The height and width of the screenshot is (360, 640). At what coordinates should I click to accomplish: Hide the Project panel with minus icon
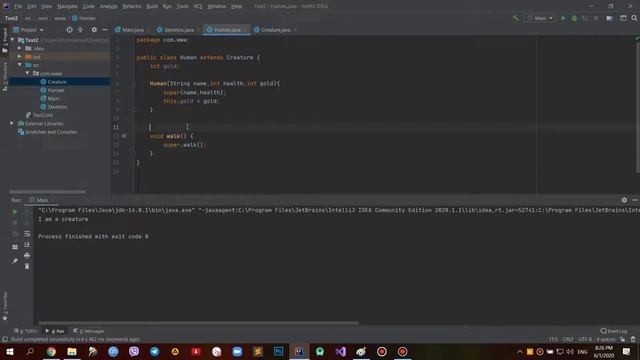(105, 30)
